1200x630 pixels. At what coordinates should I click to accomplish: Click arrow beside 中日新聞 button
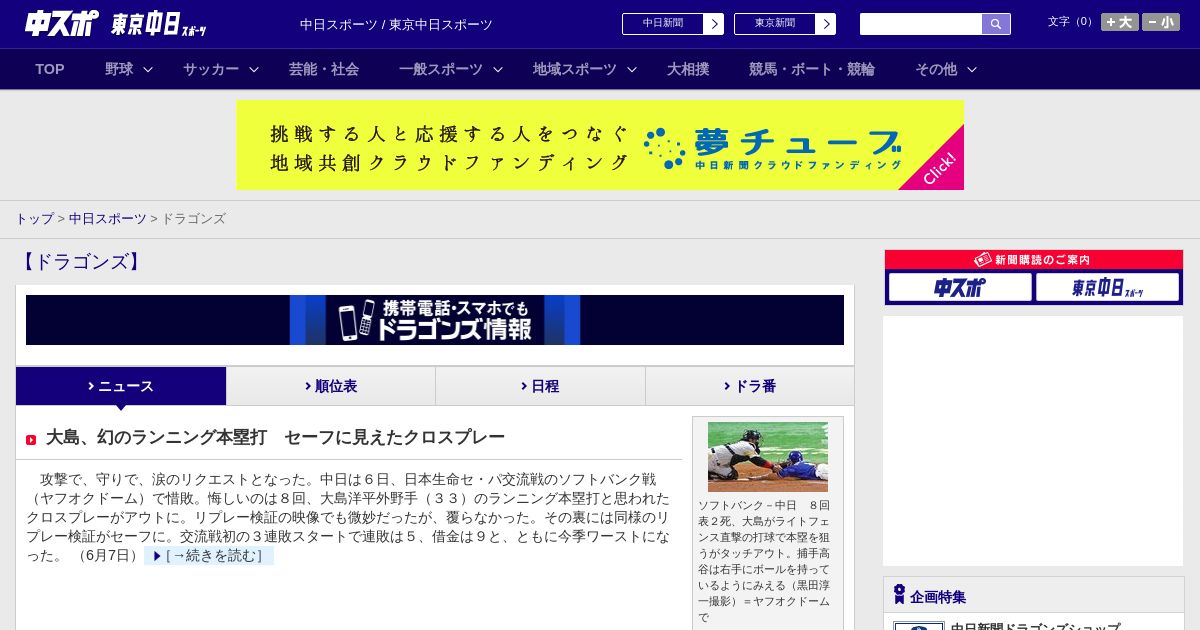click(714, 24)
